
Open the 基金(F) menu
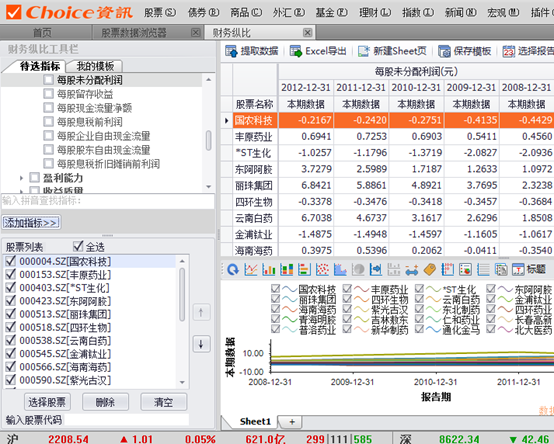[x=331, y=13]
